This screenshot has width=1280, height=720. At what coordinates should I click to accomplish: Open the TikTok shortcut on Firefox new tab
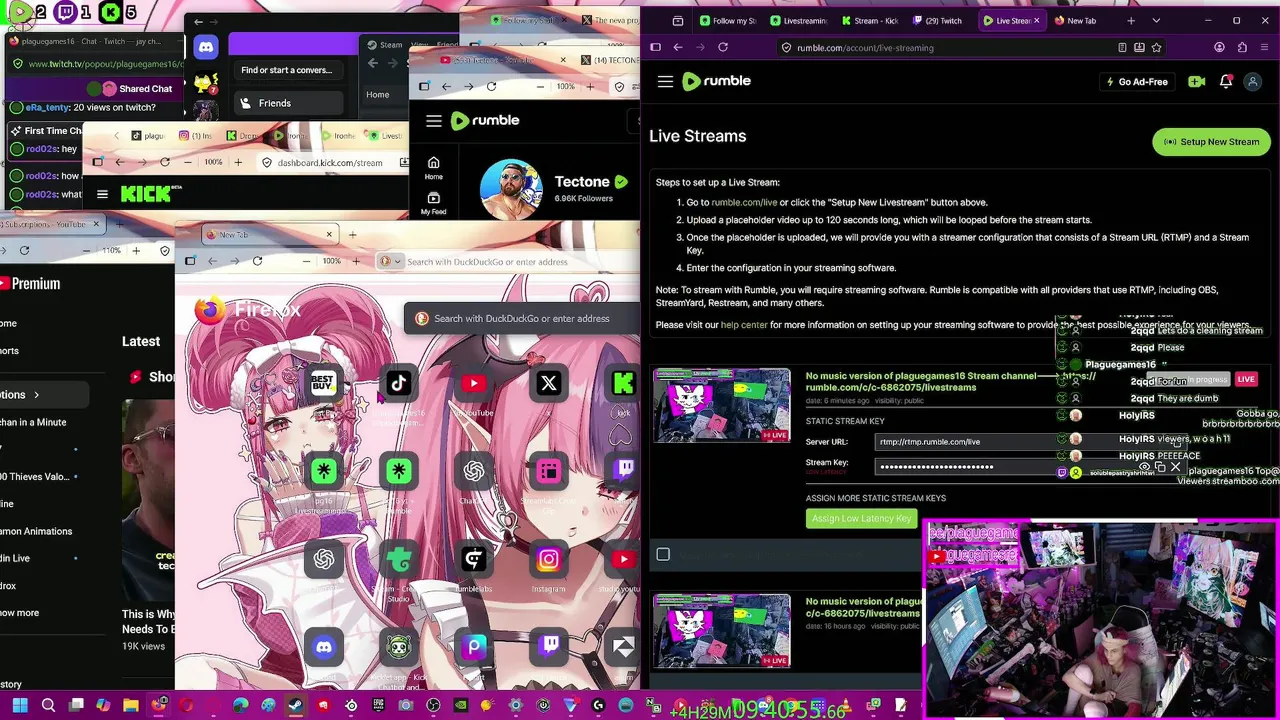coord(398,383)
